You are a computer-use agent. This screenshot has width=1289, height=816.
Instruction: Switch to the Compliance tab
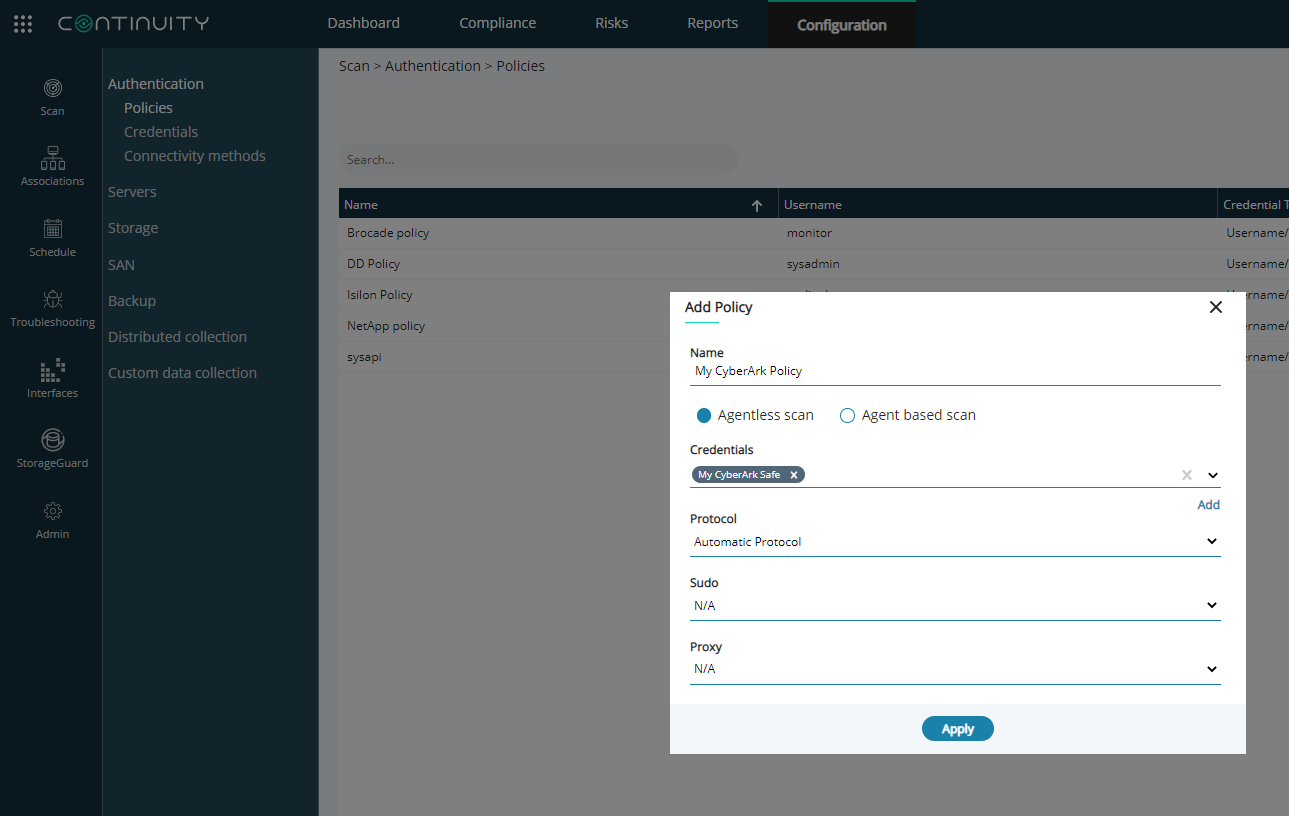click(497, 23)
